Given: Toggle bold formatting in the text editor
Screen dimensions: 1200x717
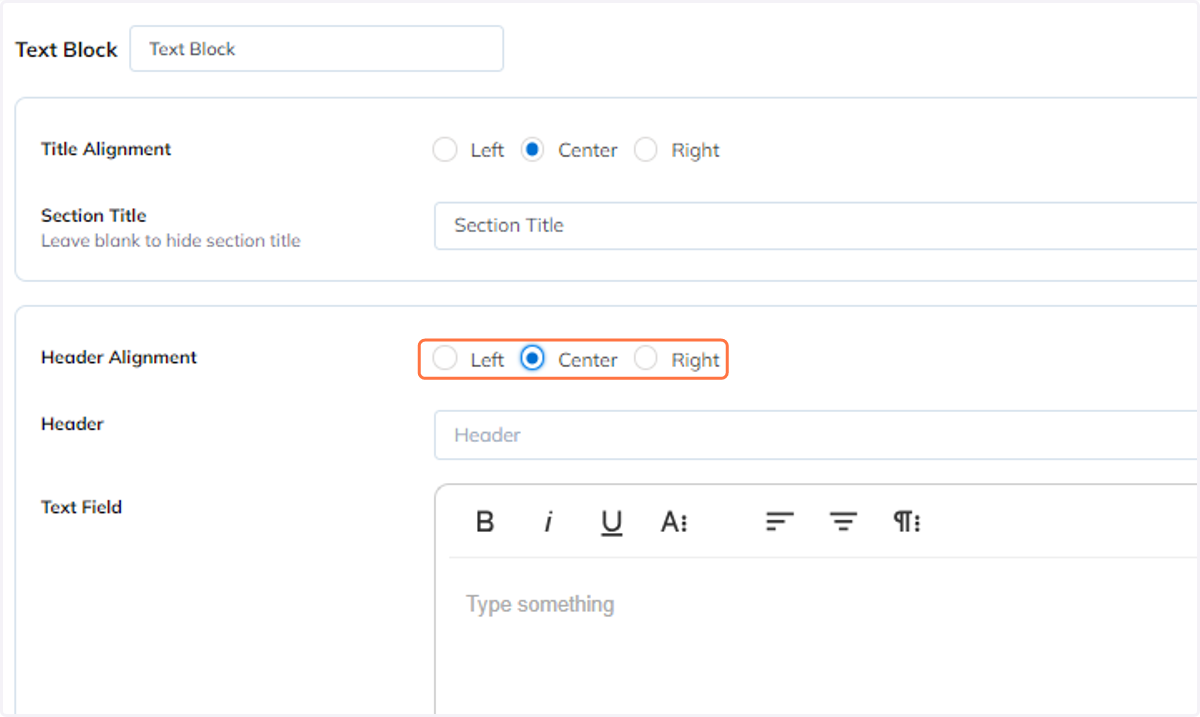Looking at the screenshot, I should click(485, 522).
